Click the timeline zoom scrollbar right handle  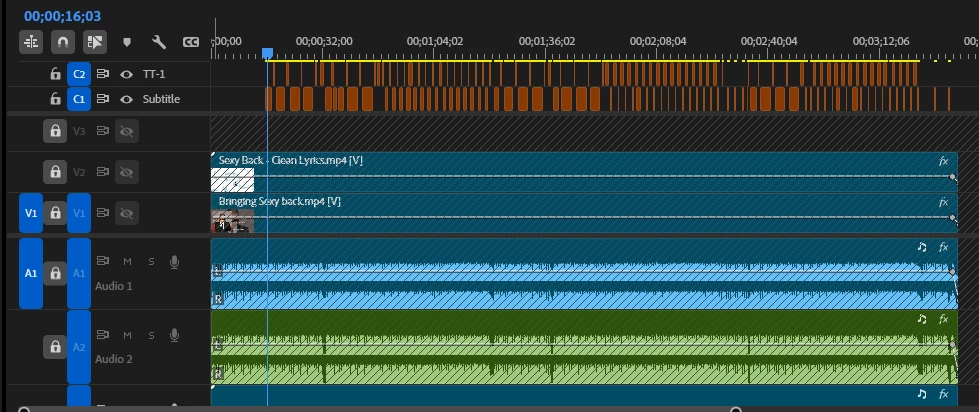tap(736, 410)
